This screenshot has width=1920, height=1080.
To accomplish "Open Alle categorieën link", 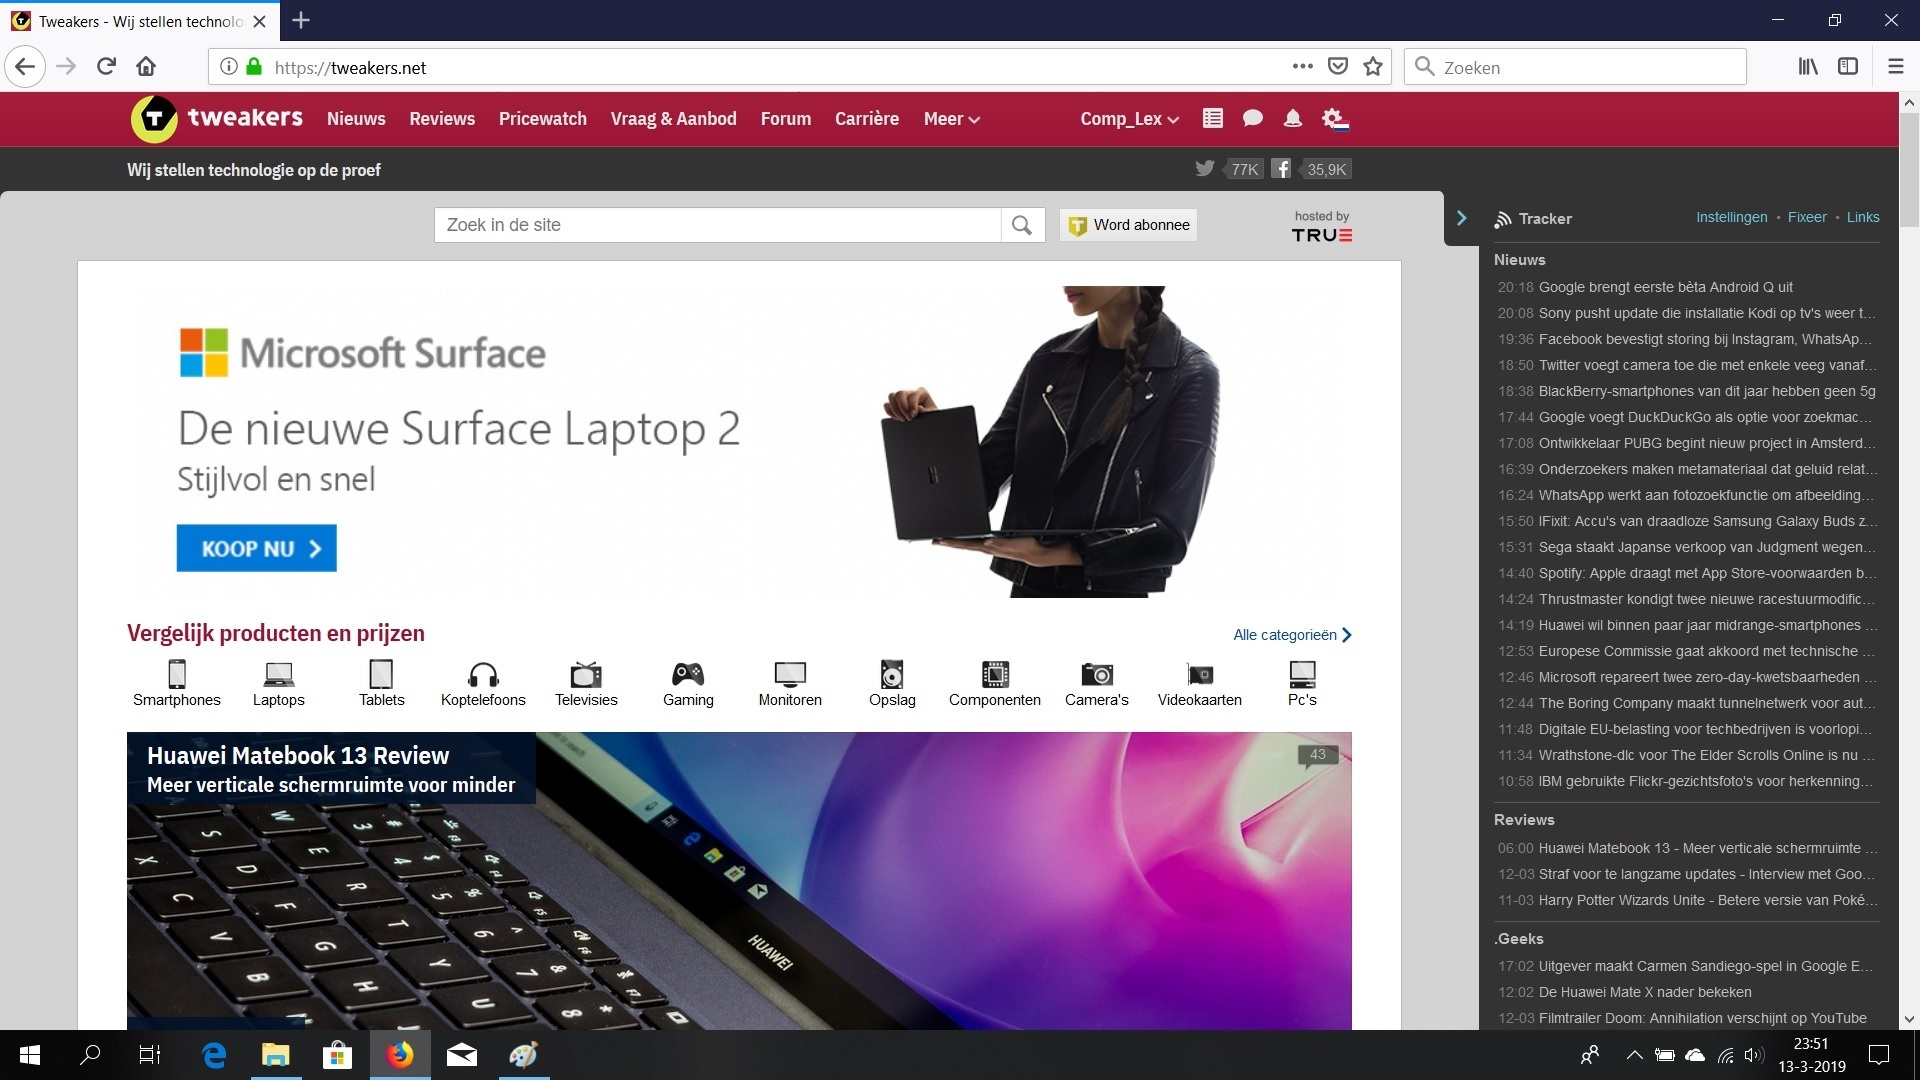I will [1292, 635].
